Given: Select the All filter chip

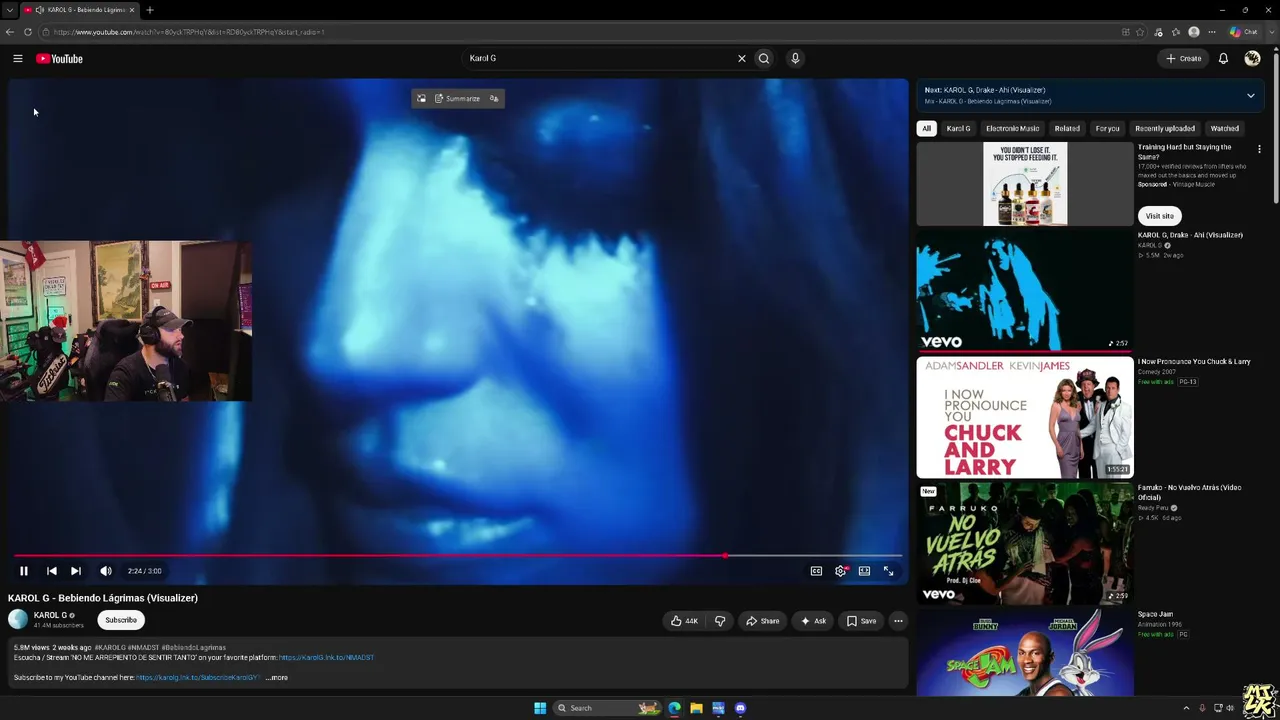Looking at the screenshot, I should pyautogui.click(x=927, y=128).
